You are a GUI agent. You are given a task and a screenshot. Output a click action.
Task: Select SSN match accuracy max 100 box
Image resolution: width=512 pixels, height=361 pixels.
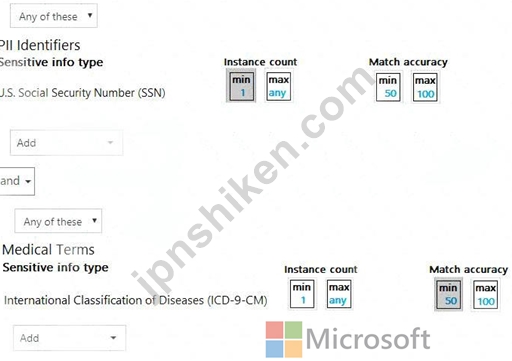pyautogui.click(x=425, y=87)
